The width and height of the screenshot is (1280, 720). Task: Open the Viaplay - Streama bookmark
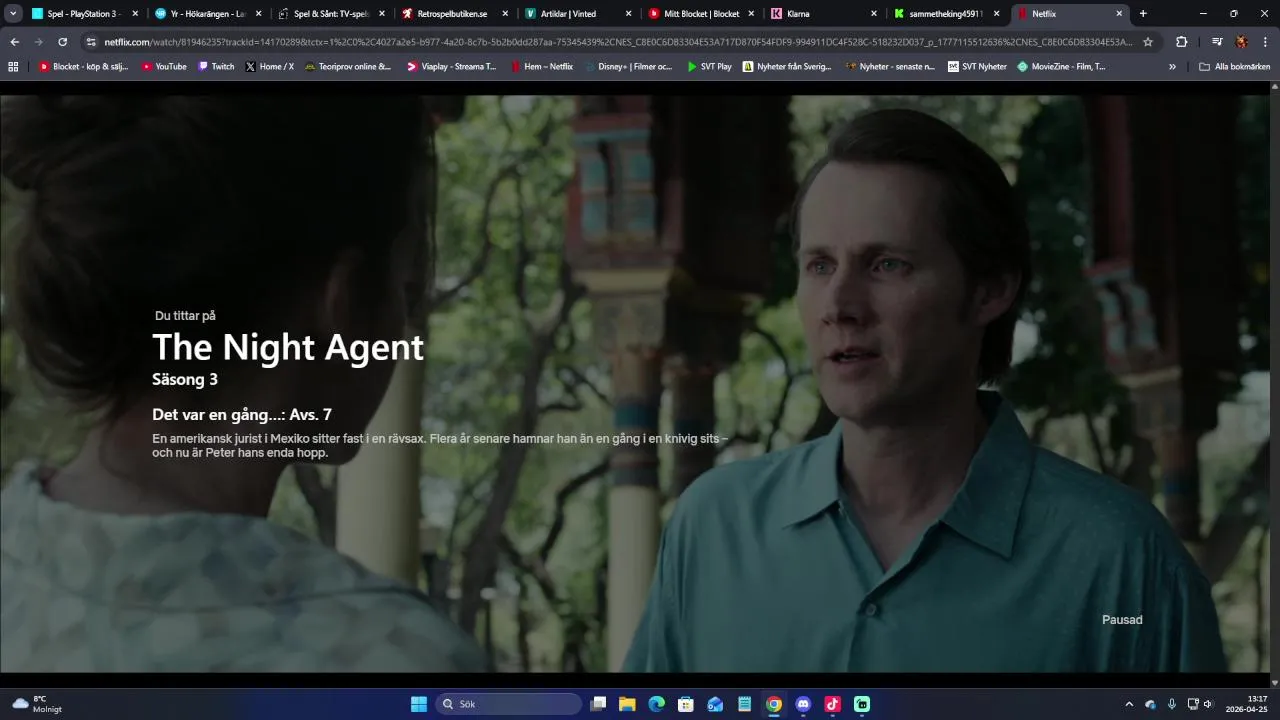click(451, 66)
